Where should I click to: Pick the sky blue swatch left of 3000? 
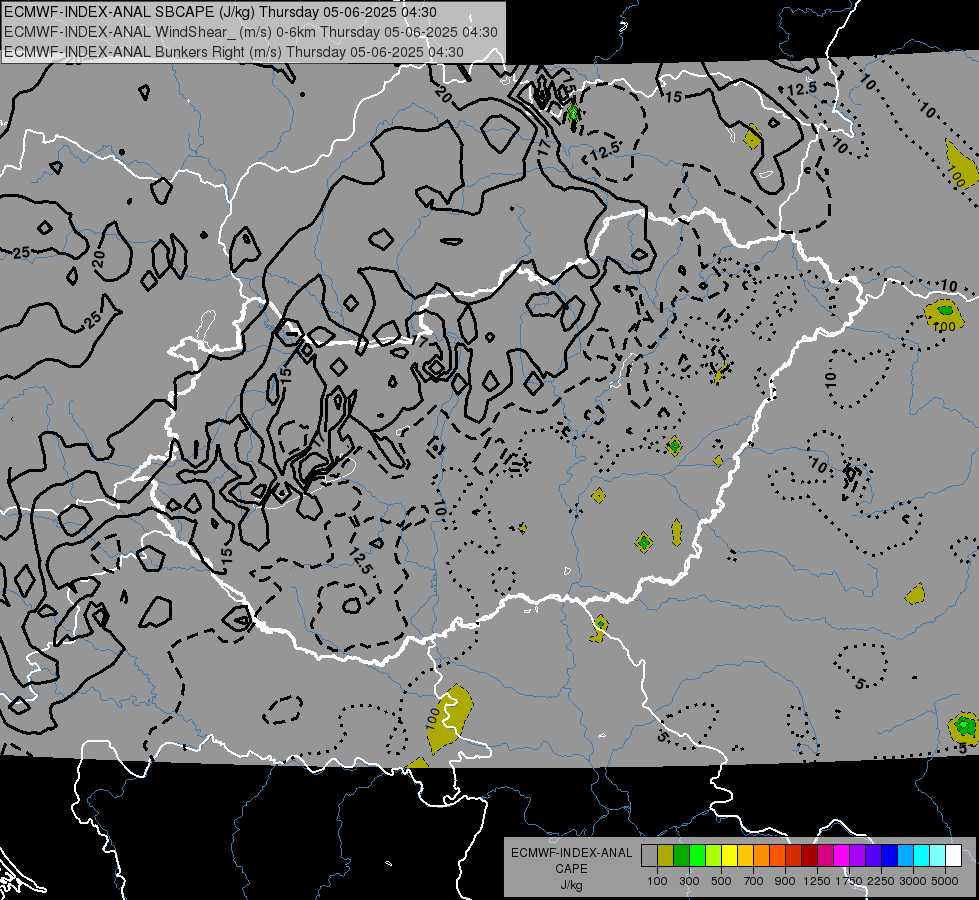pos(905,856)
